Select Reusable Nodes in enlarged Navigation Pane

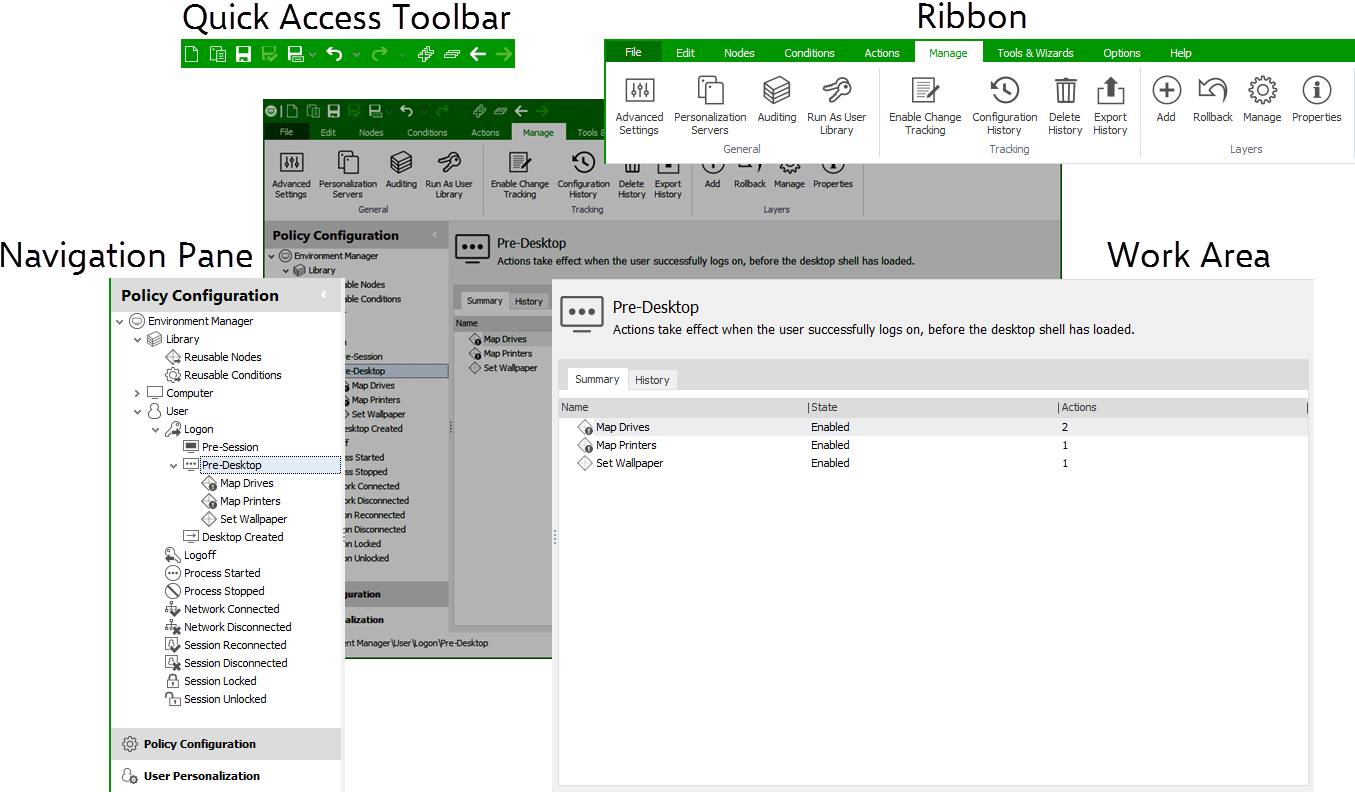(x=223, y=357)
